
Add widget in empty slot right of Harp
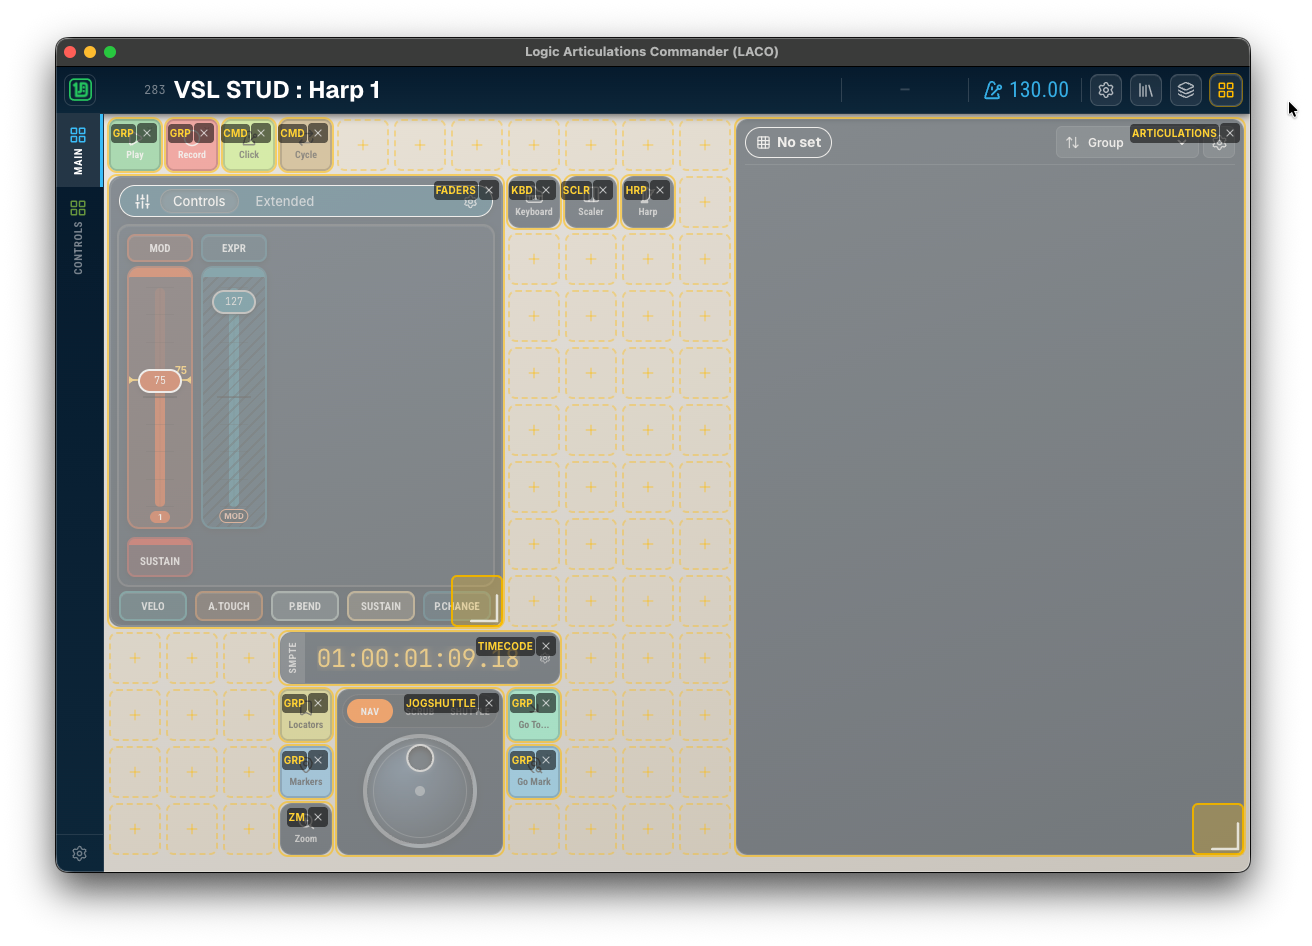[x=705, y=202]
